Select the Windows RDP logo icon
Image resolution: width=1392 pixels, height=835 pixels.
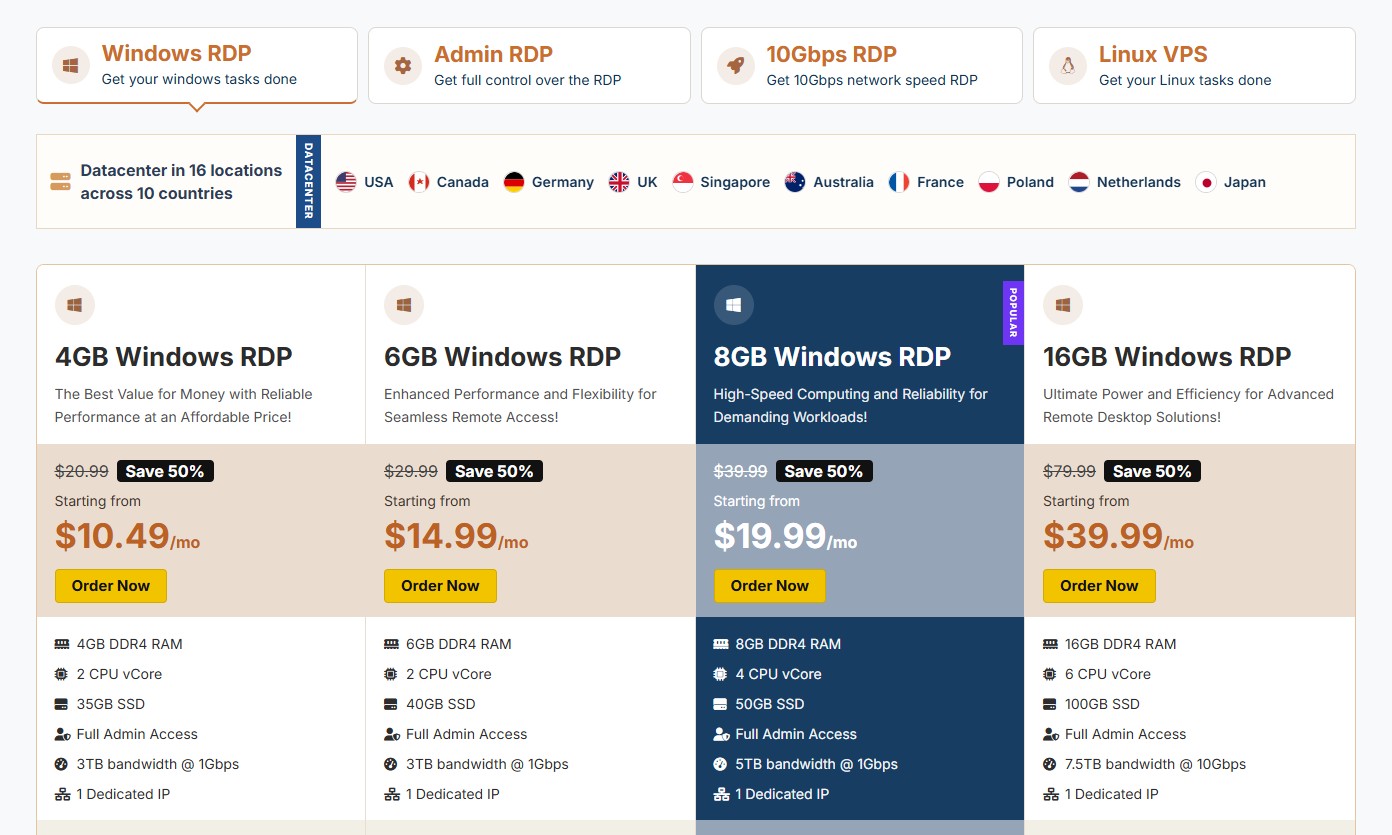point(70,64)
